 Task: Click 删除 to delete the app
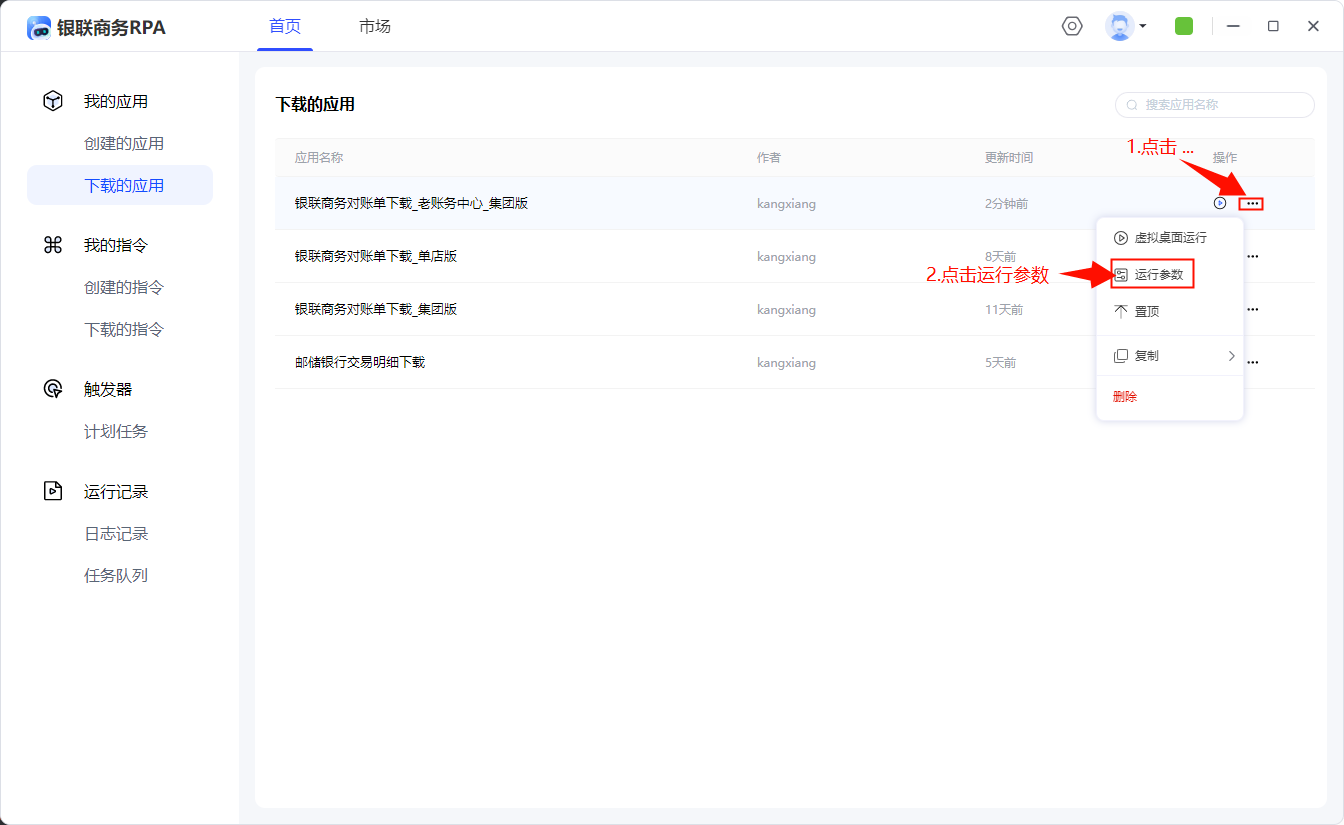click(1125, 397)
